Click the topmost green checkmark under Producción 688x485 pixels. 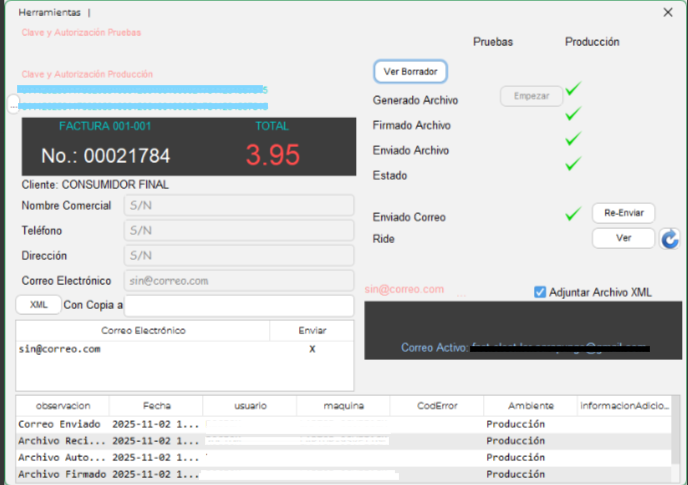tap(573, 90)
